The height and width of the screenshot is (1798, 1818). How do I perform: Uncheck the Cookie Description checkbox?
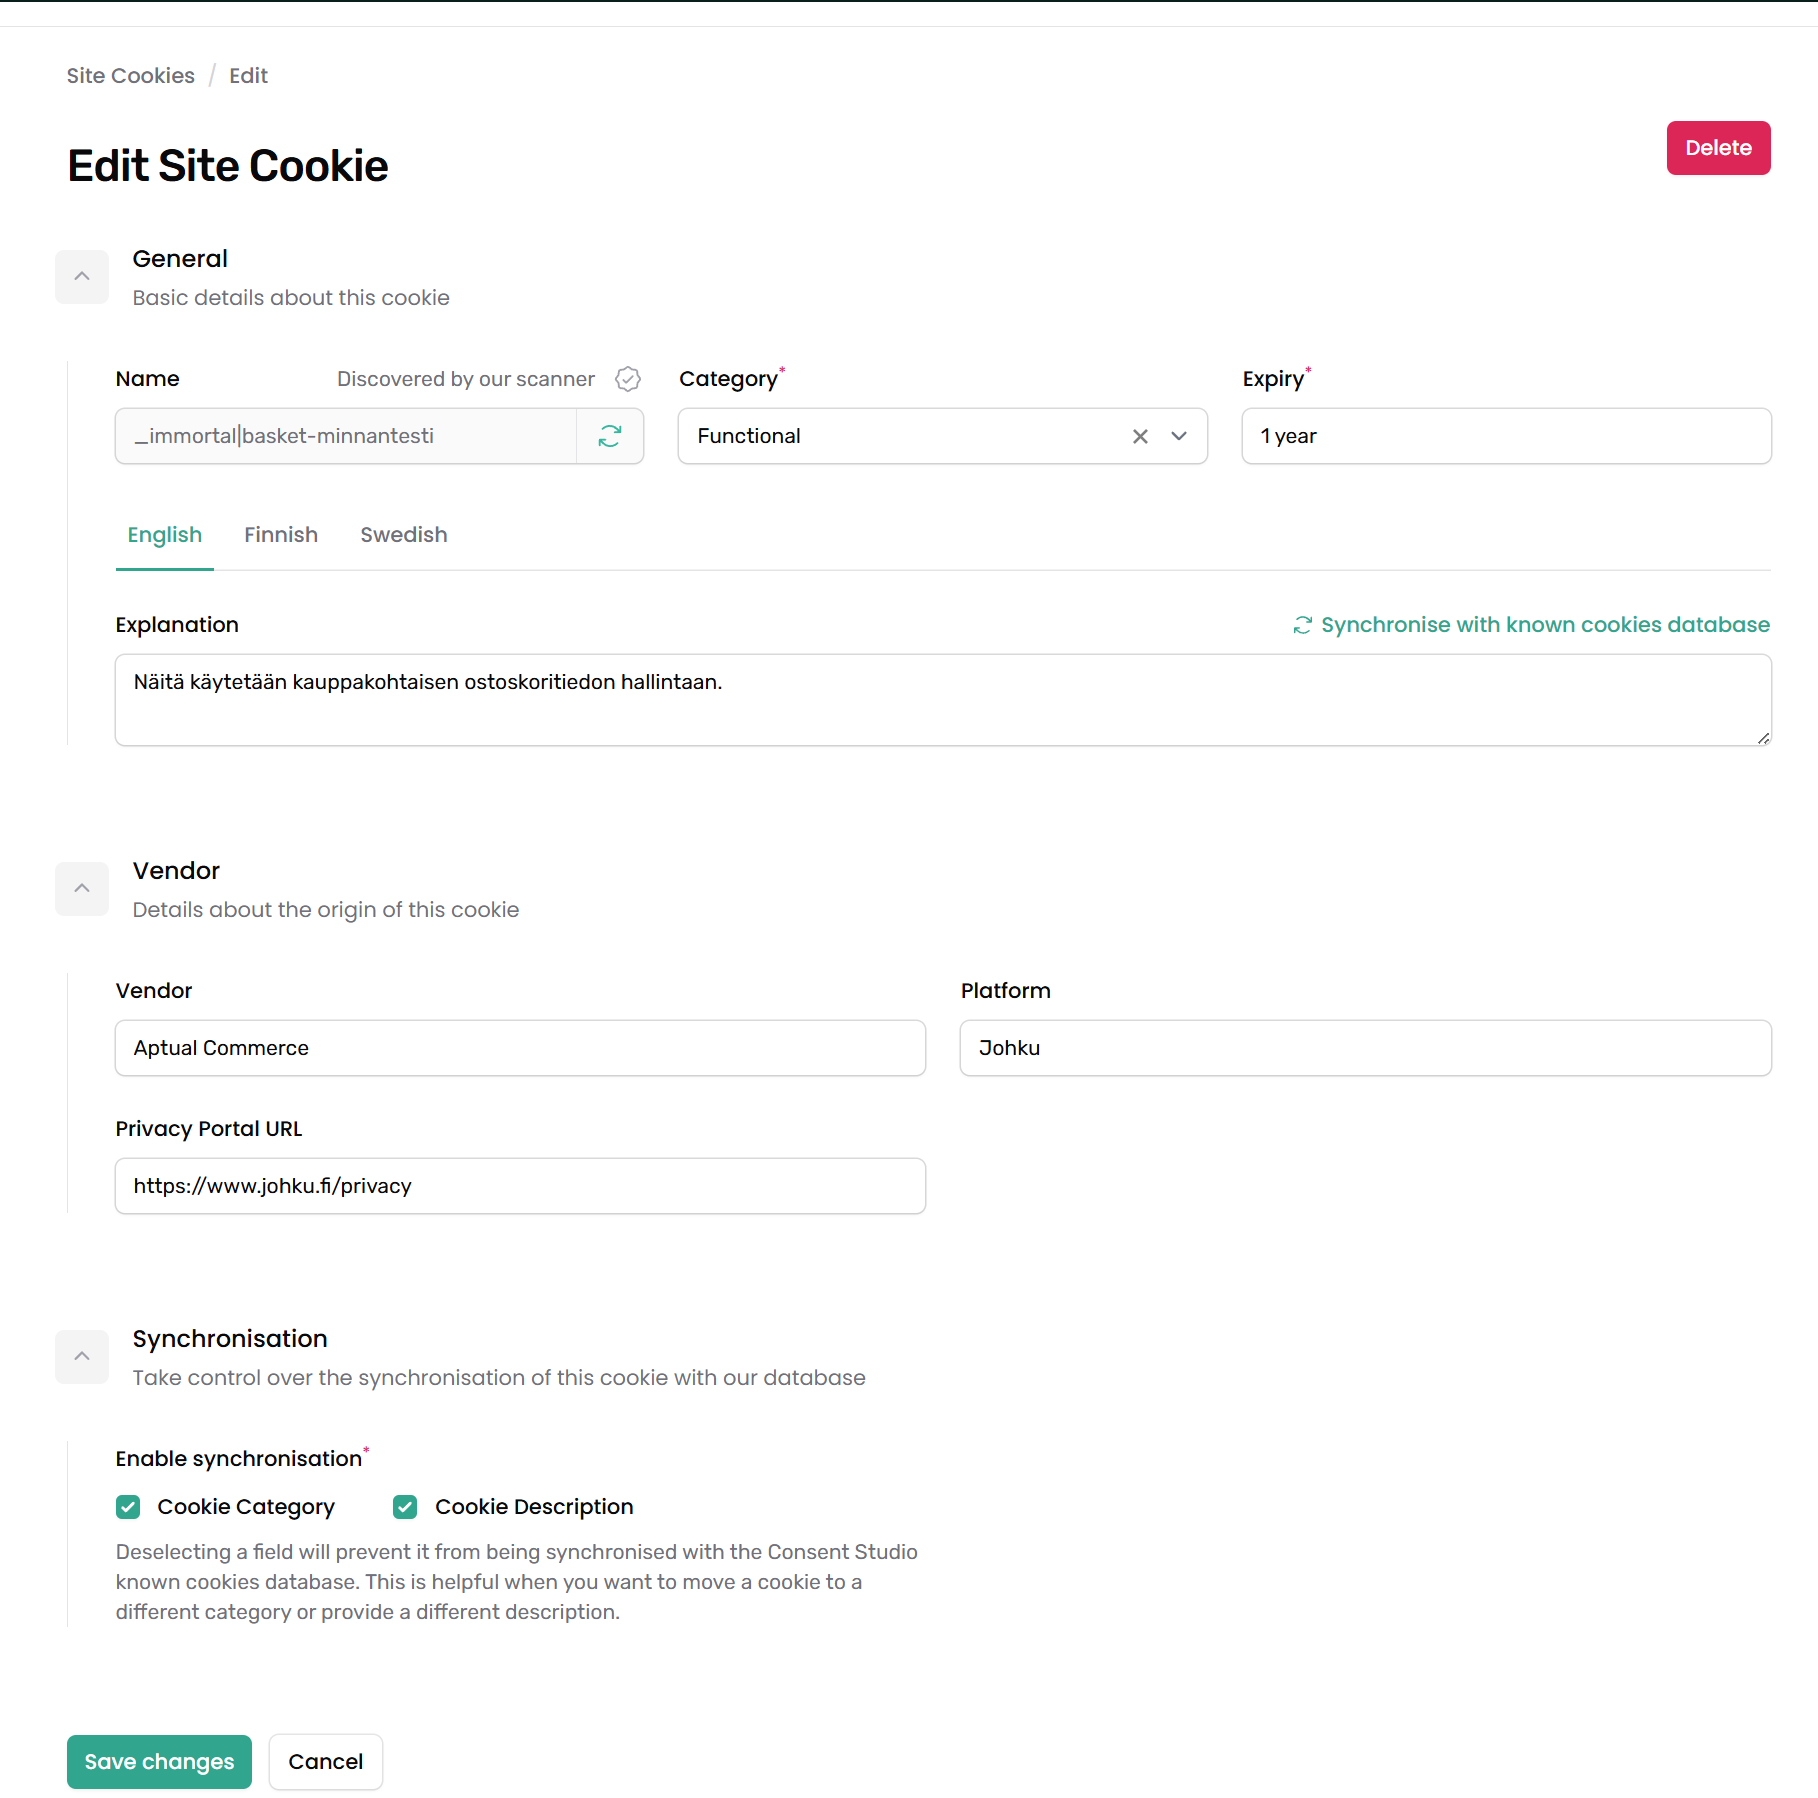coord(405,1507)
